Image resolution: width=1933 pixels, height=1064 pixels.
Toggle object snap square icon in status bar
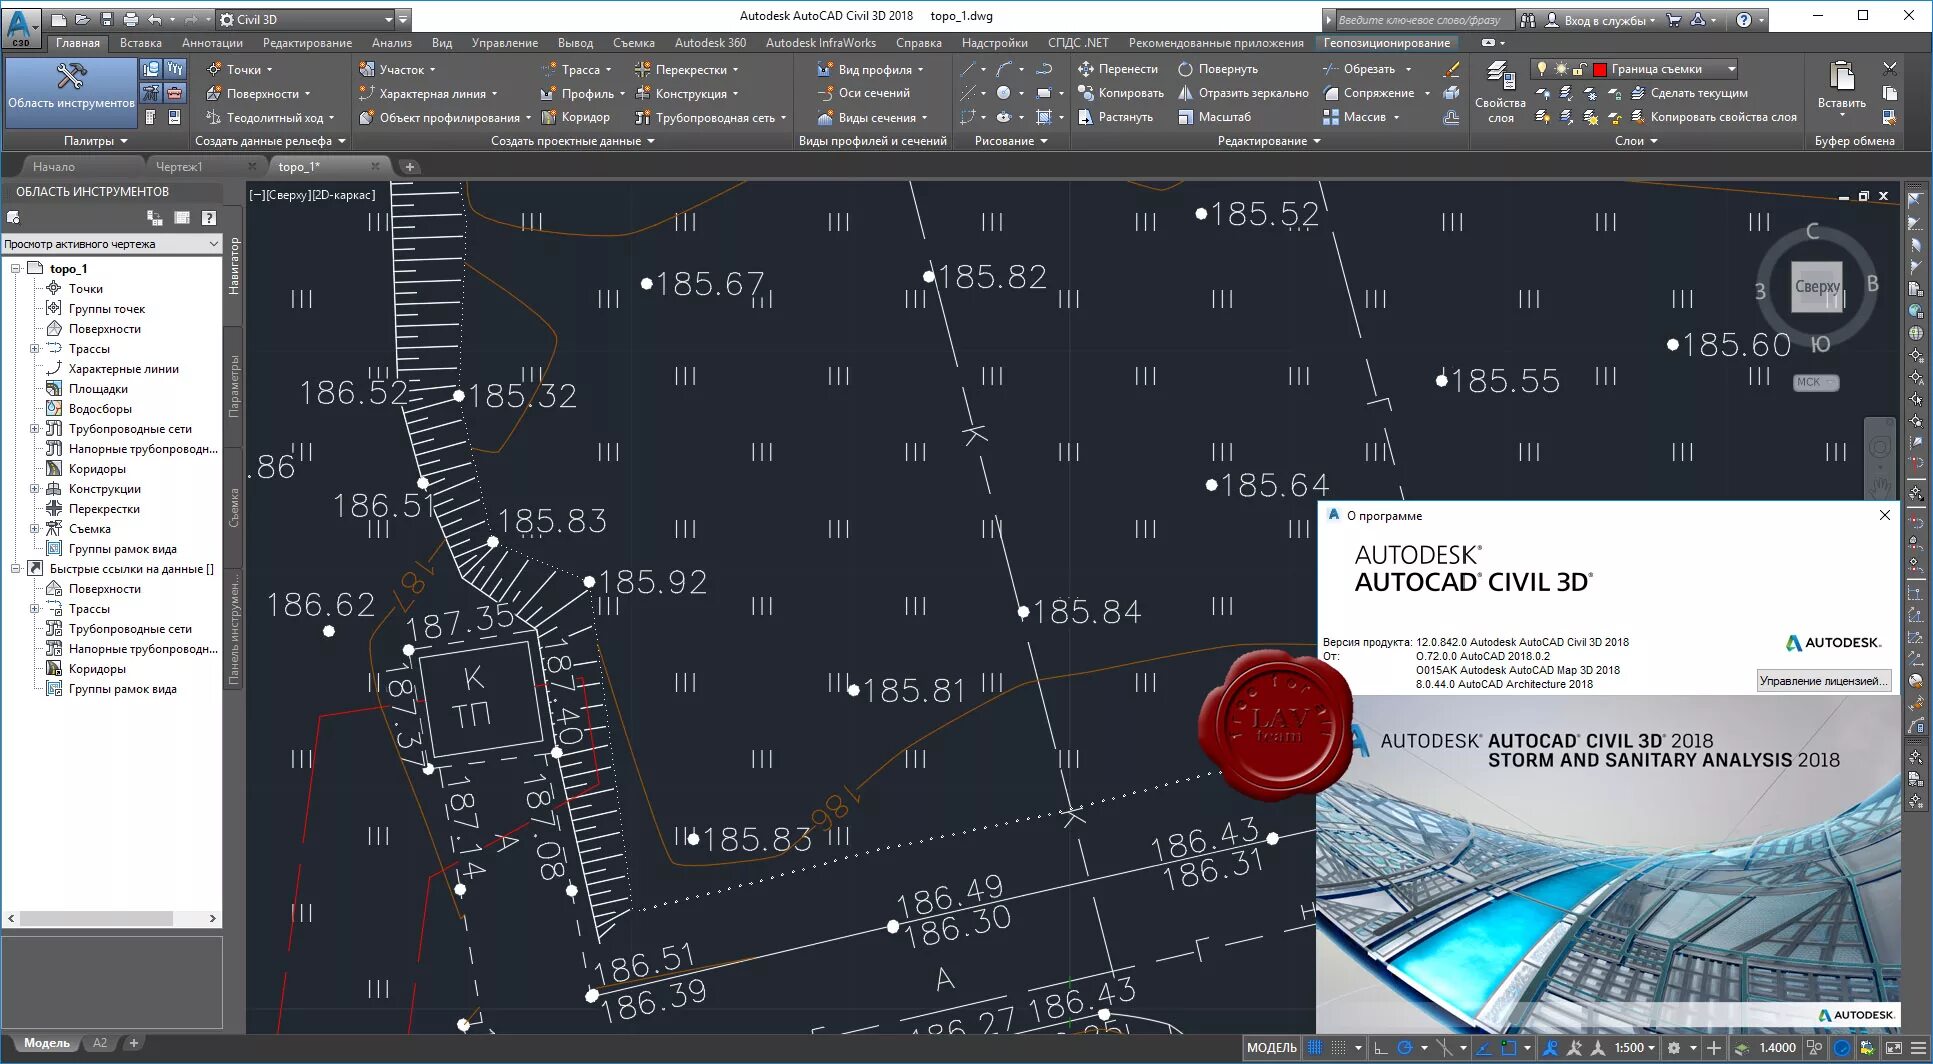click(1509, 1048)
